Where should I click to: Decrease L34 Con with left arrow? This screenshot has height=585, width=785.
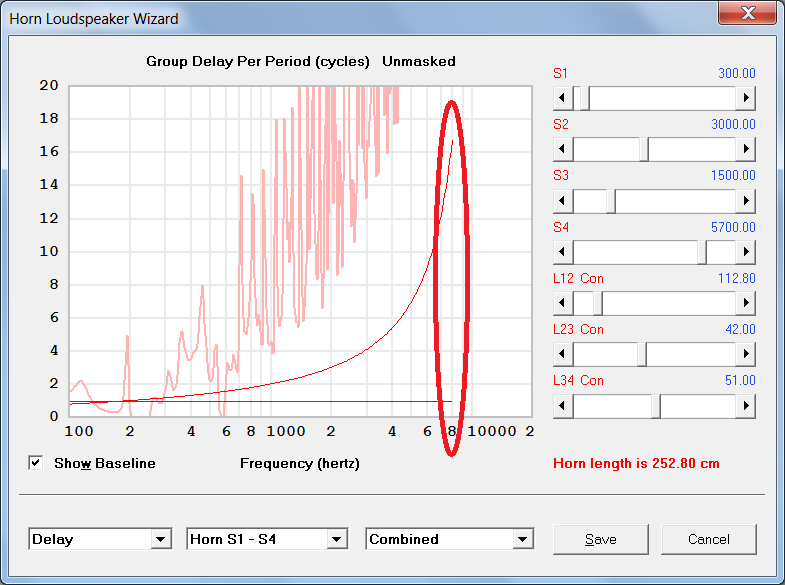pos(563,405)
